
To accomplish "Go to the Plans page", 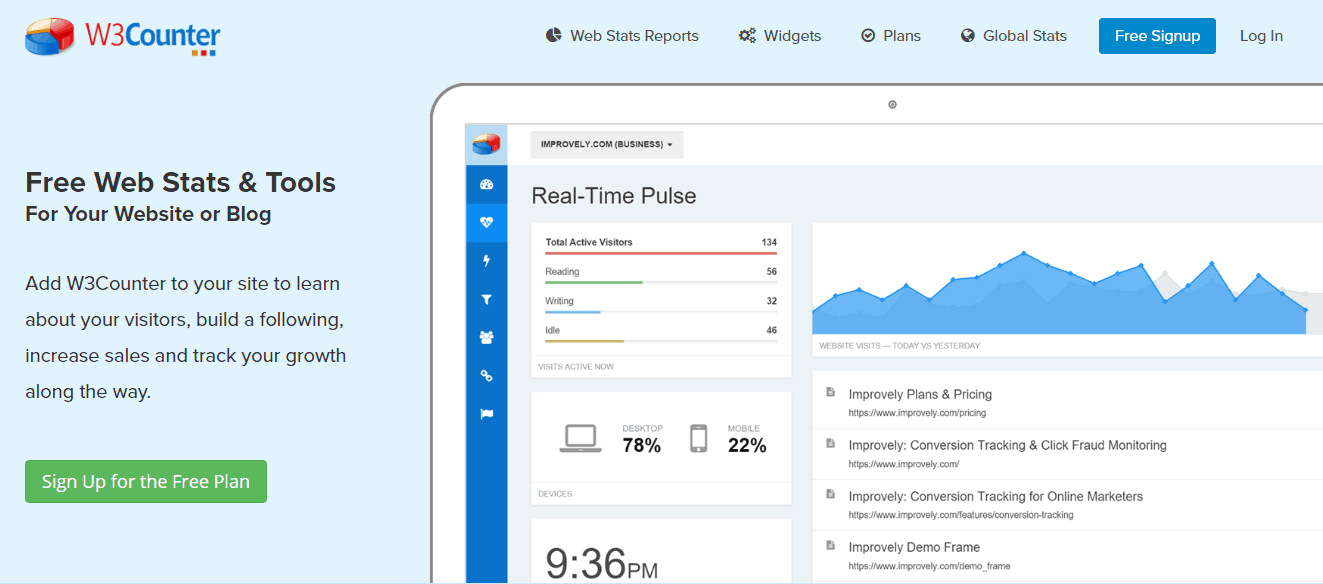I will pyautogui.click(x=890, y=36).
